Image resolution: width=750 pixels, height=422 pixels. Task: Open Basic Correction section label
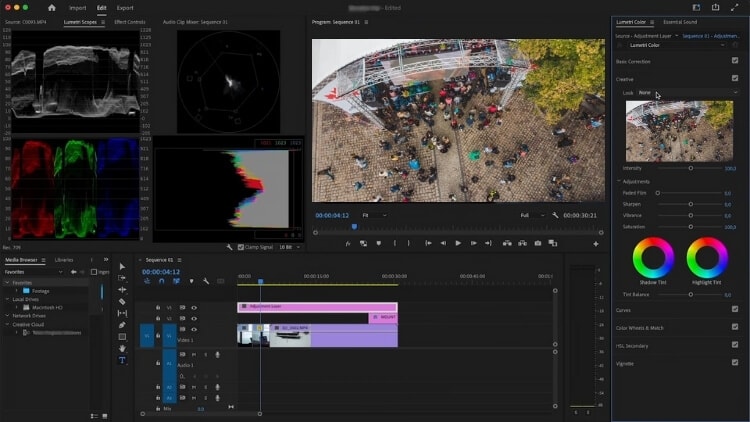click(x=633, y=62)
